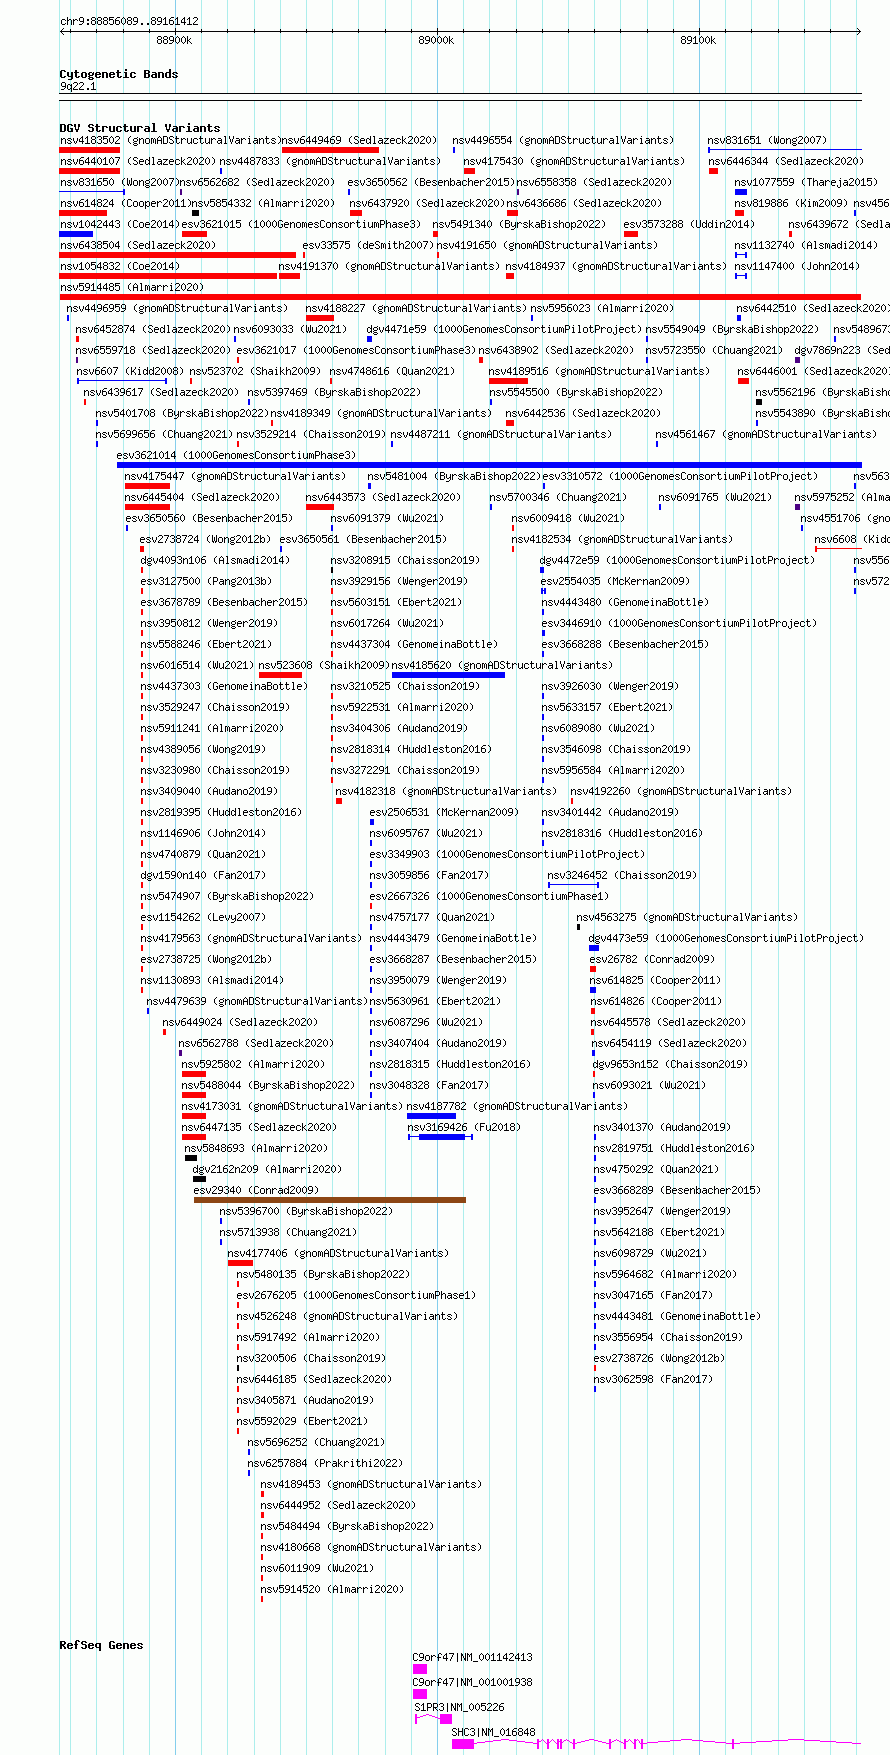Viewport: 890px width, 1755px height.
Task: Click the RefSeq Genes track title
Action: tap(101, 1645)
